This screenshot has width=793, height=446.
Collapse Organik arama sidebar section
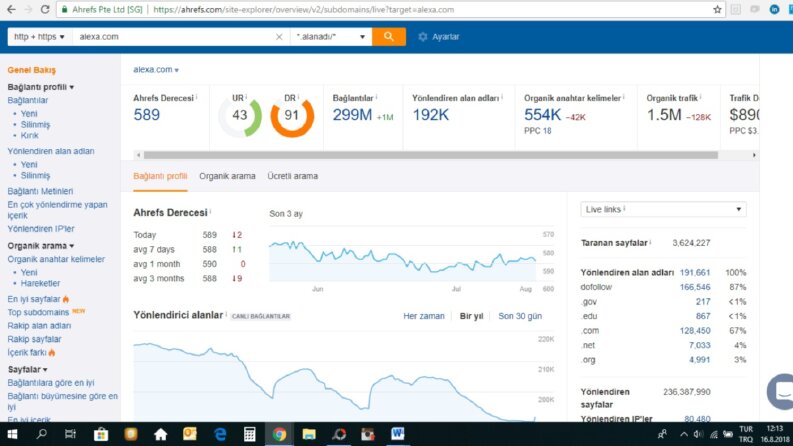pos(40,246)
